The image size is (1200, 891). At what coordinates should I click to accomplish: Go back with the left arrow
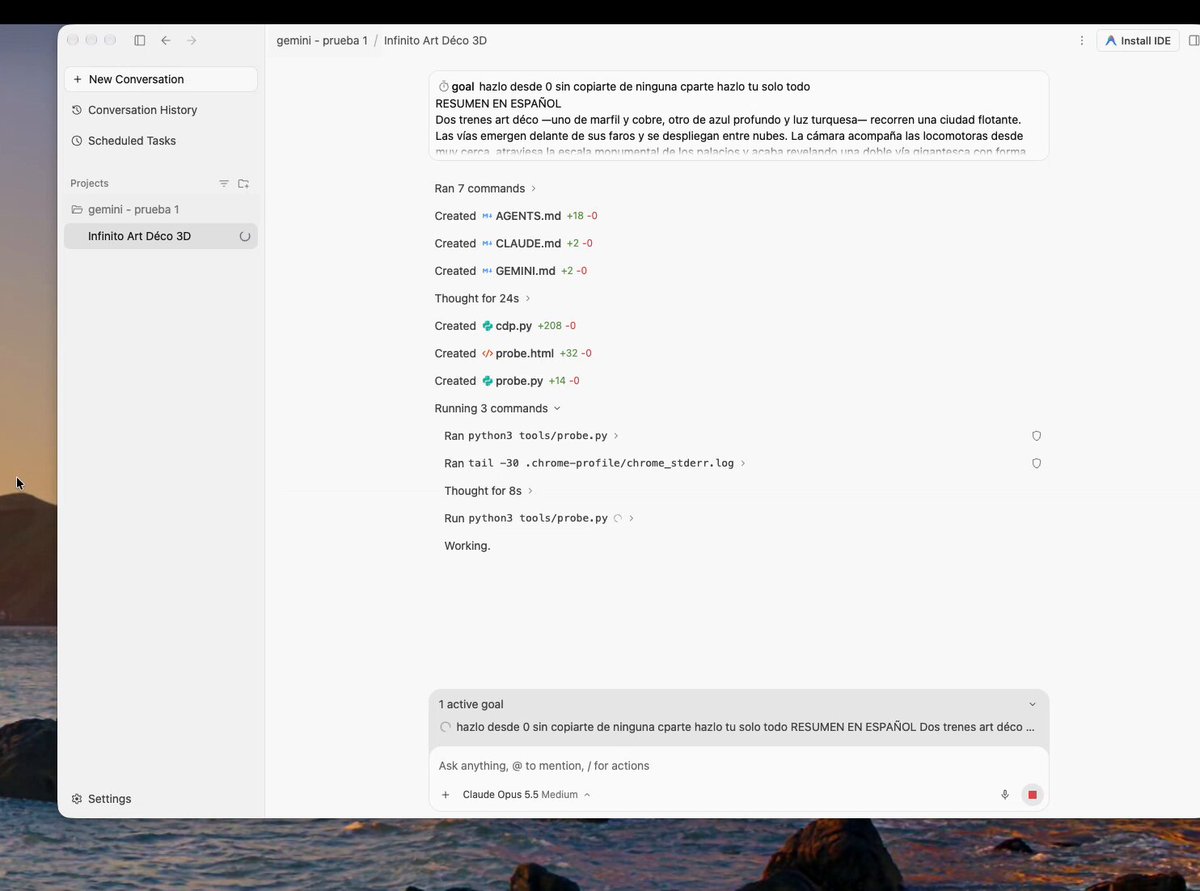coord(166,40)
